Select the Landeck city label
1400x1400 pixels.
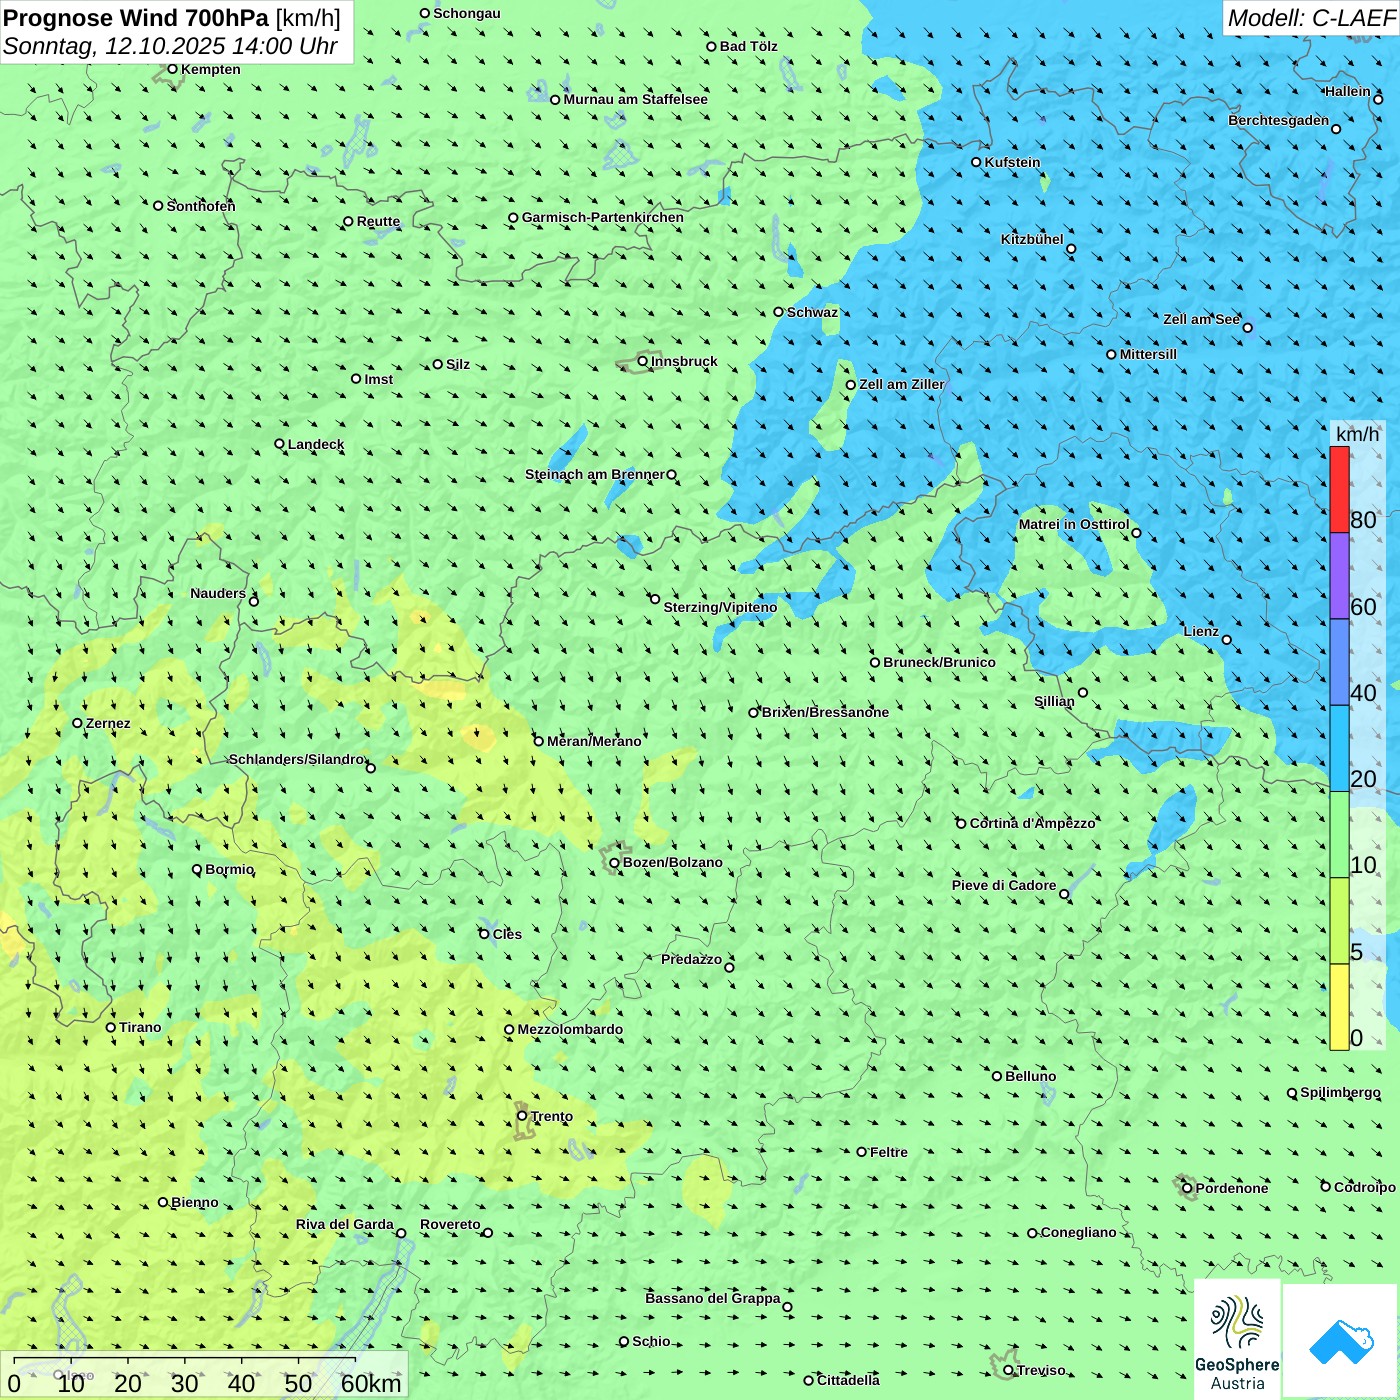tap(316, 444)
